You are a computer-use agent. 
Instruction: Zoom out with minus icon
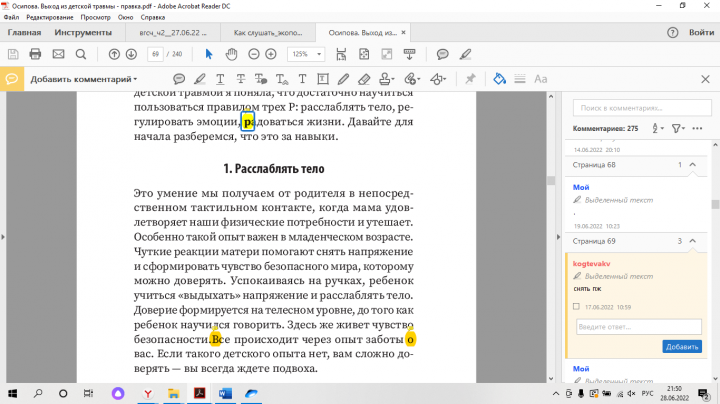(x=253, y=54)
